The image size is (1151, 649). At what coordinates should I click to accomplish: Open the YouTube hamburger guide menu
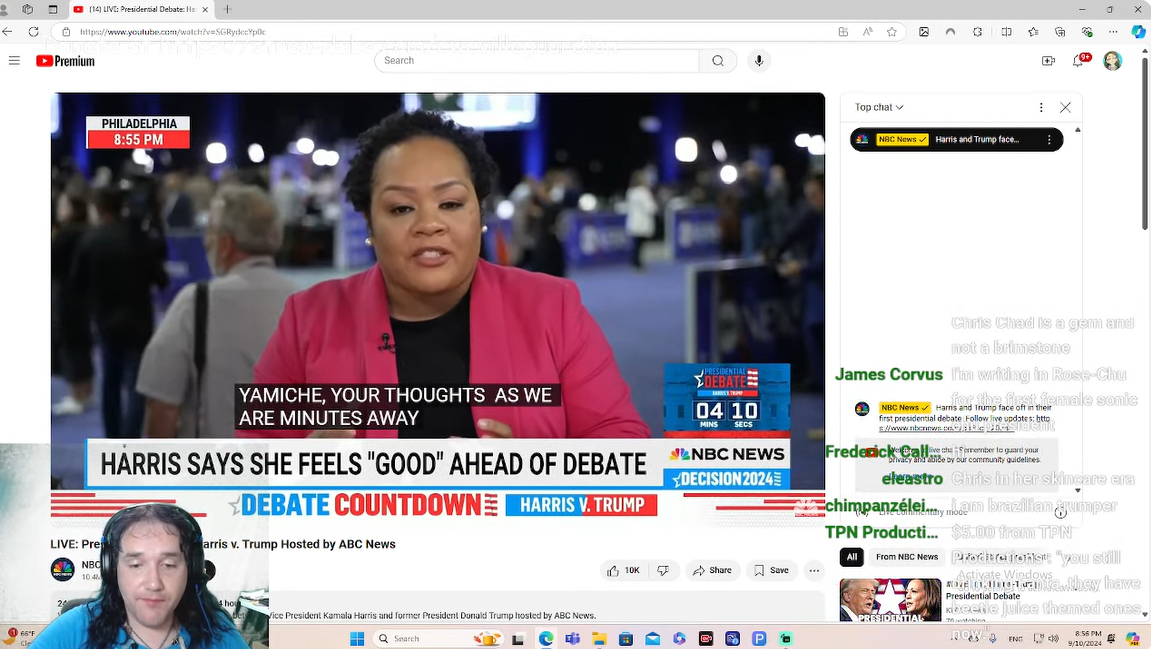pyautogui.click(x=14, y=61)
